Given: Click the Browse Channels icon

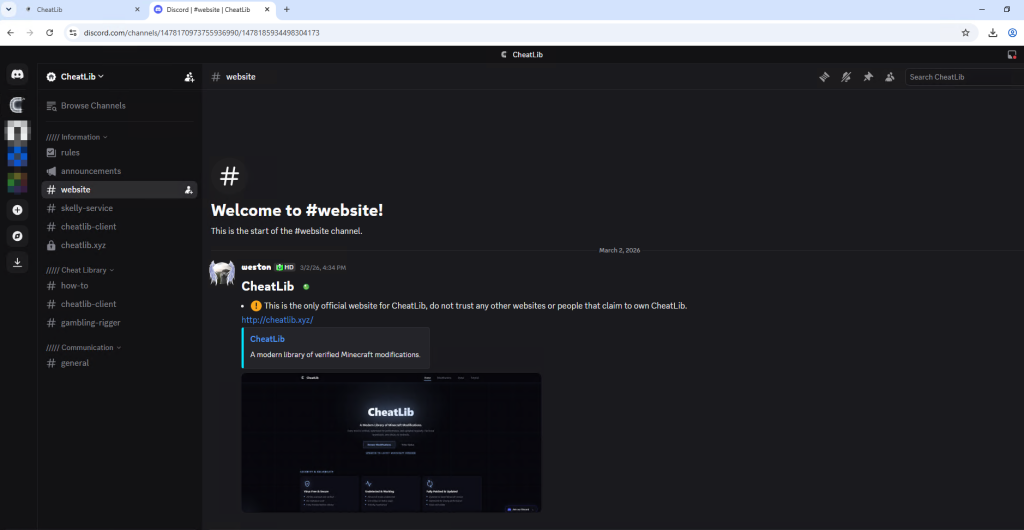Looking at the screenshot, I should pyautogui.click(x=52, y=106).
